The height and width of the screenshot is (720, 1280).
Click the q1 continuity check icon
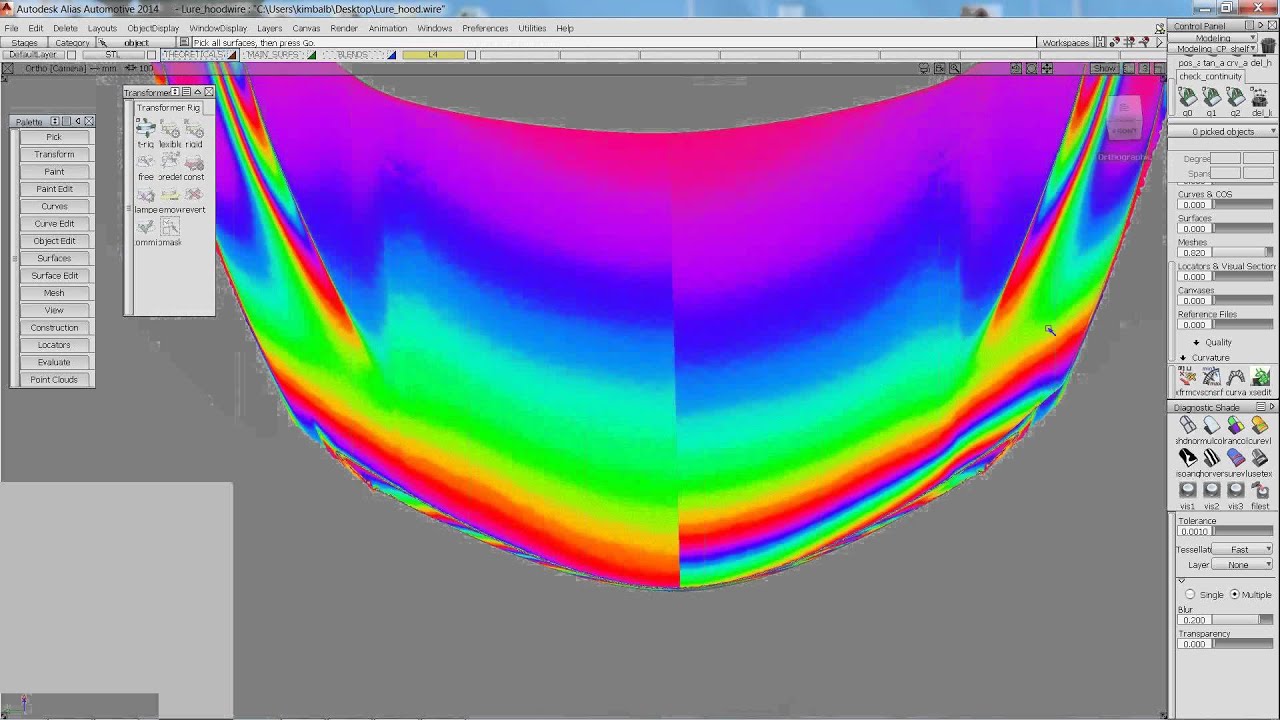(x=1212, y=97)
